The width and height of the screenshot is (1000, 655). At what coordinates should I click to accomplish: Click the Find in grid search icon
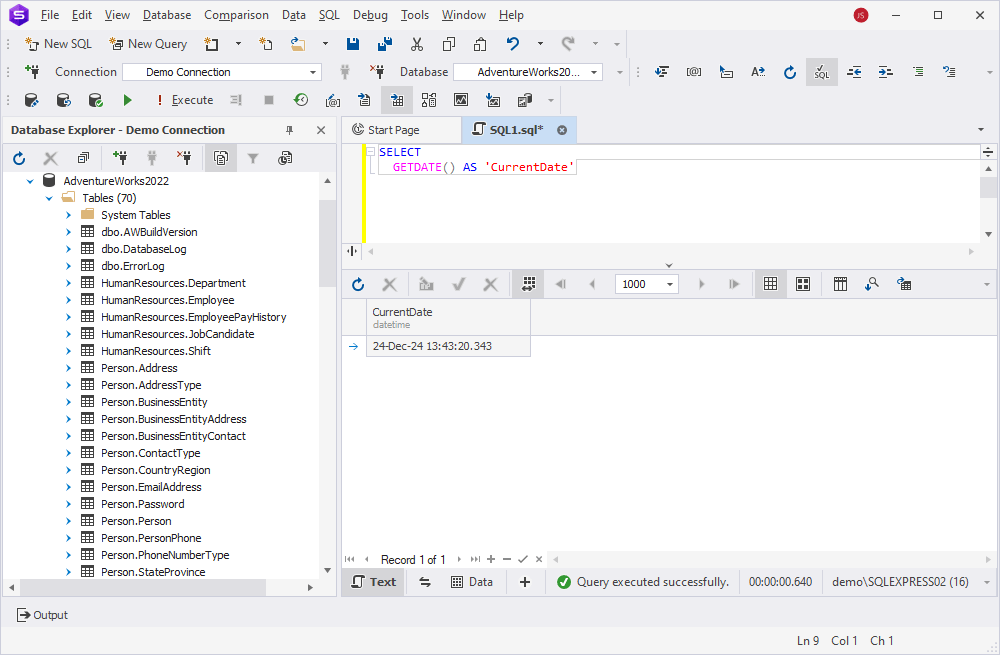tap(872, 284)
